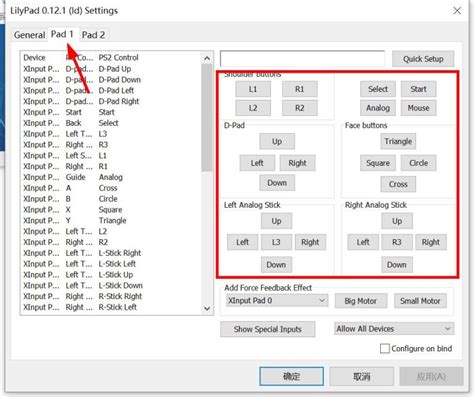Select the B to Circle binding row

(x=111, y=199)
